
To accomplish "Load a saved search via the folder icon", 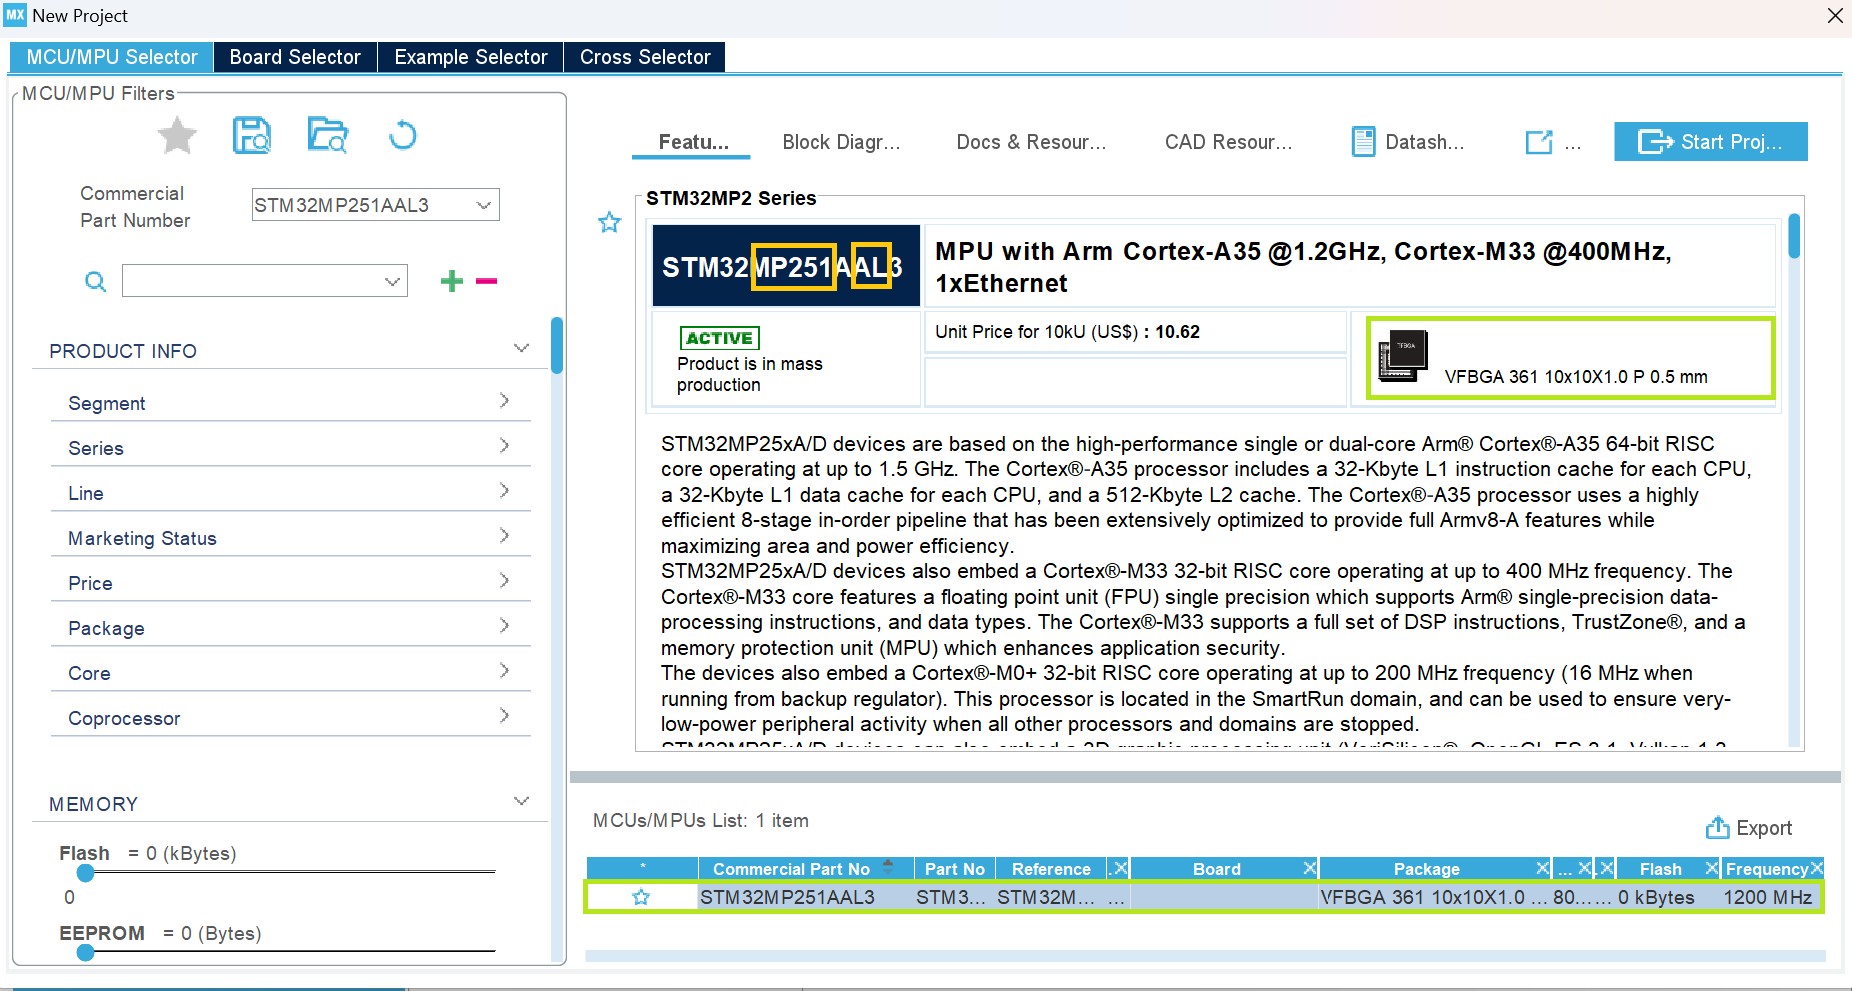I will pos(327,135).
